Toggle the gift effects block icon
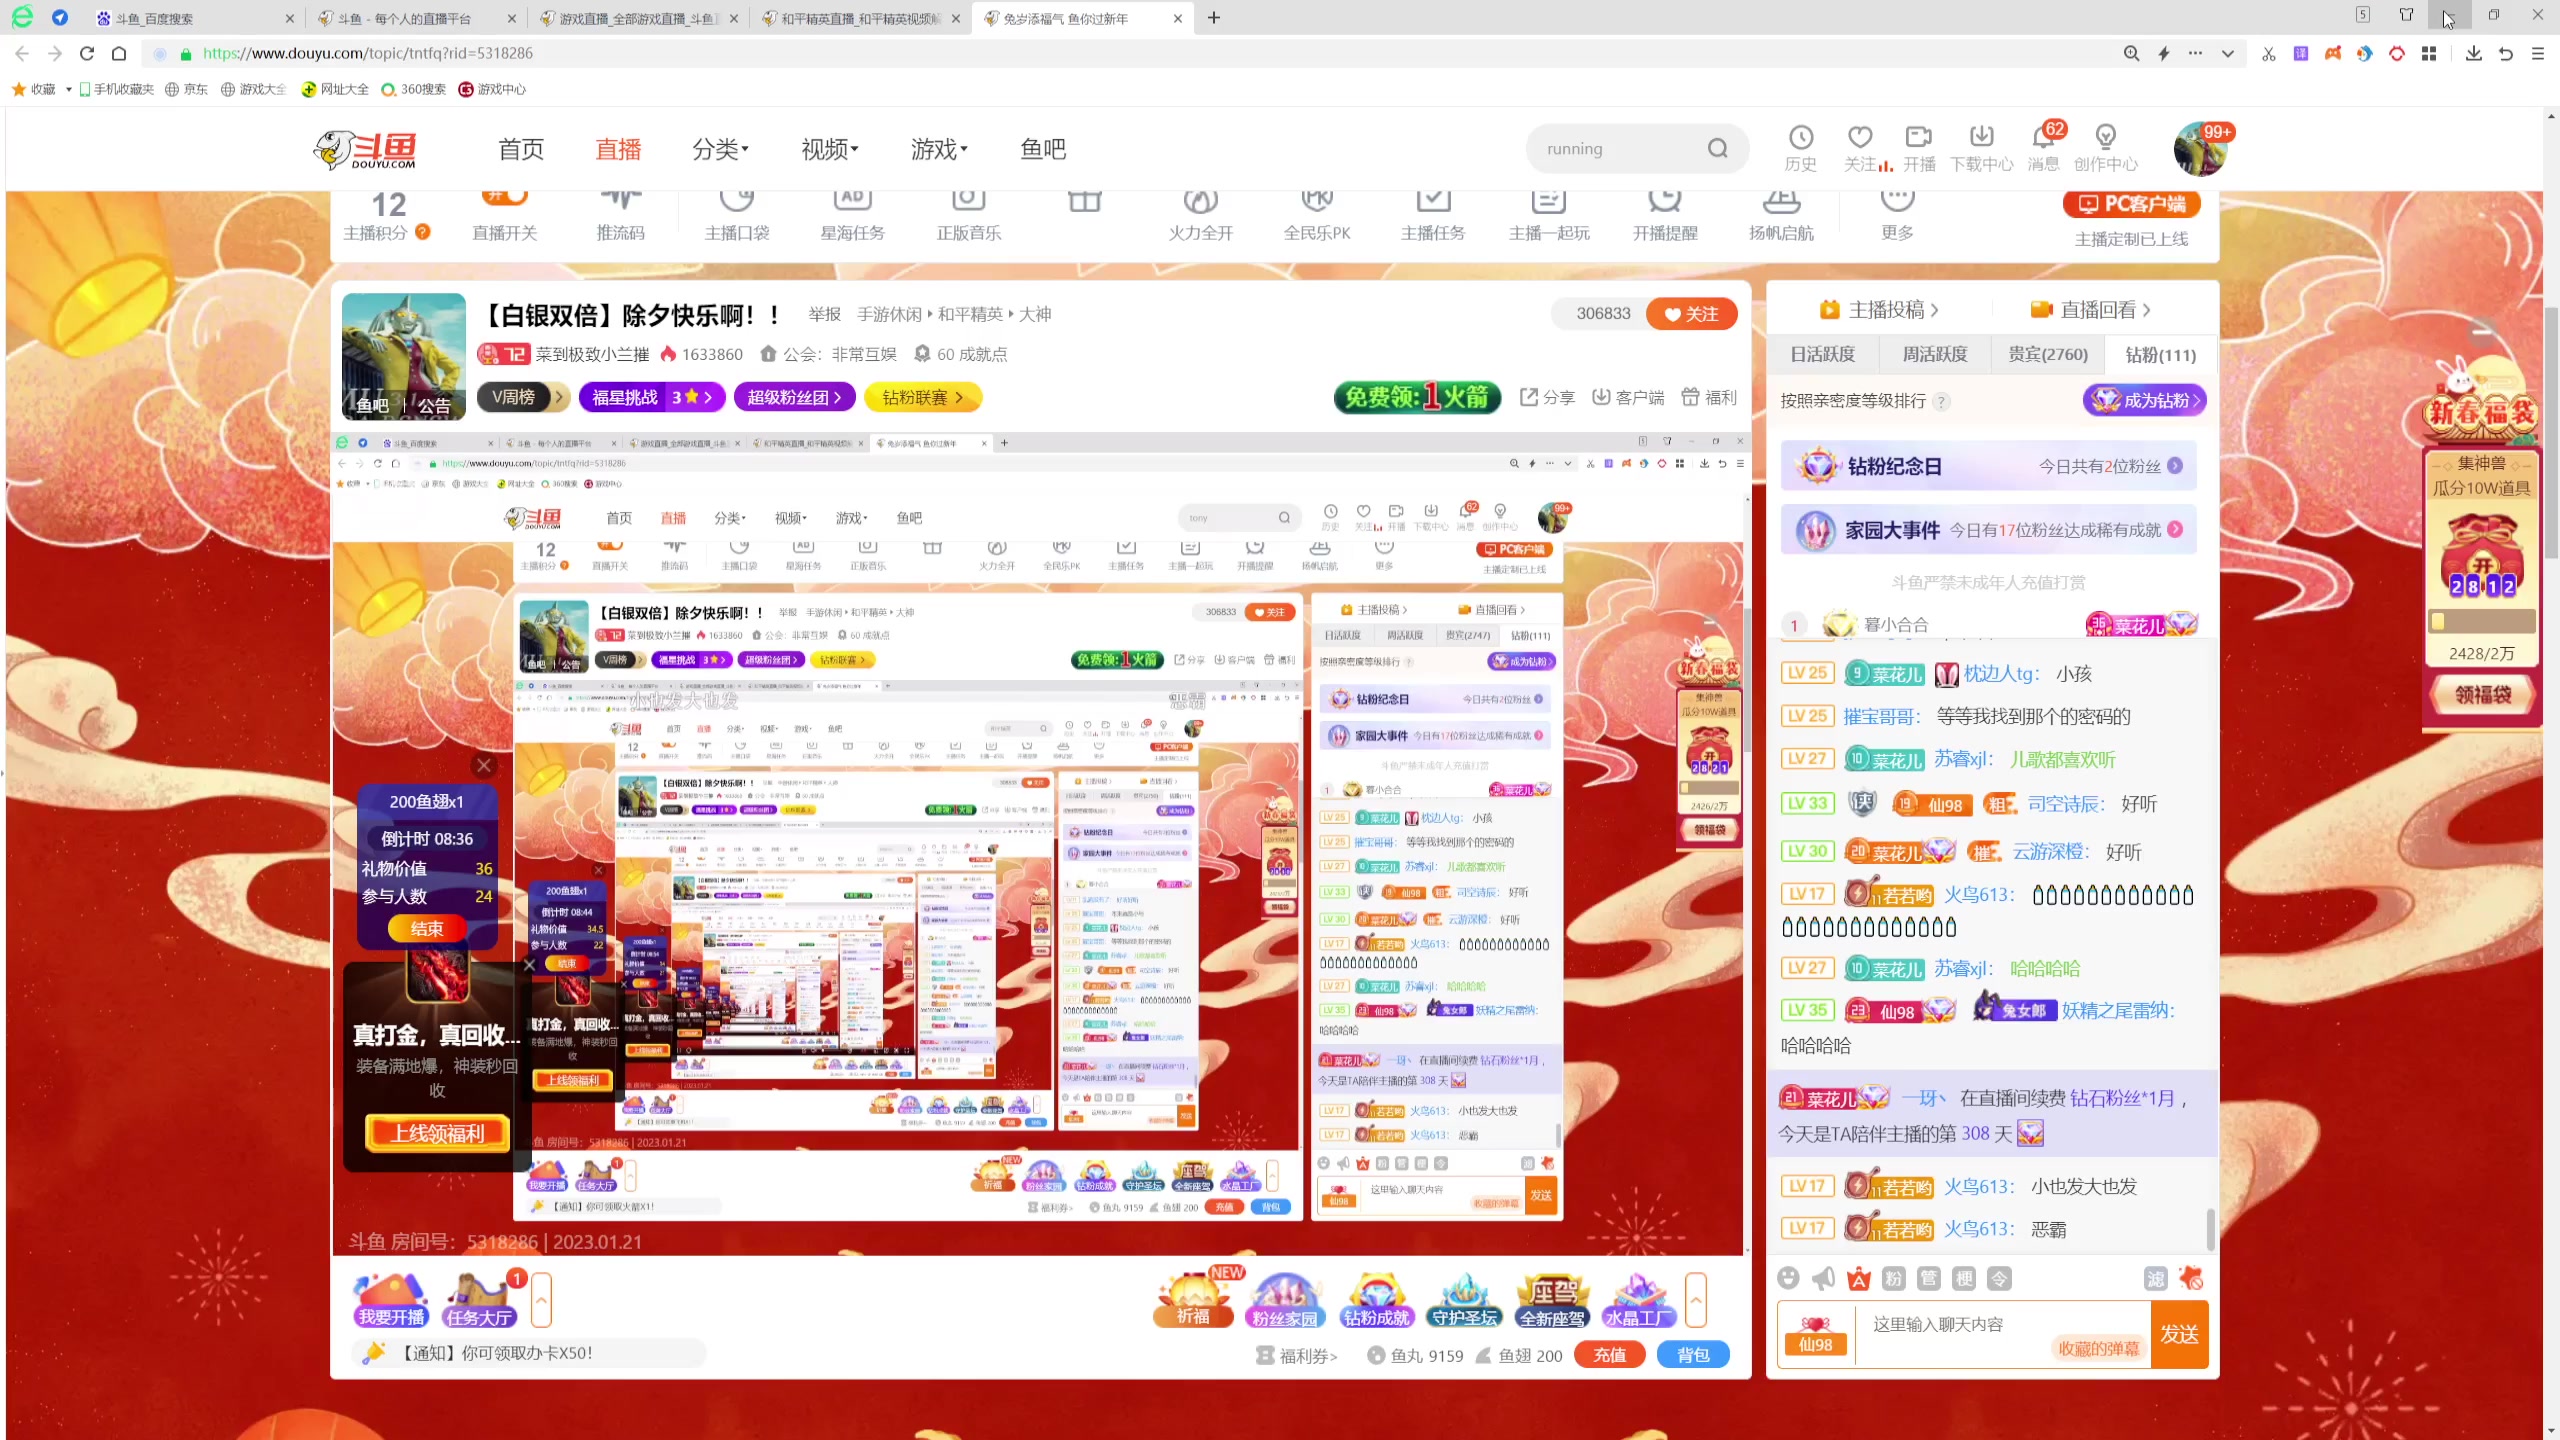 [2191, 1278]
